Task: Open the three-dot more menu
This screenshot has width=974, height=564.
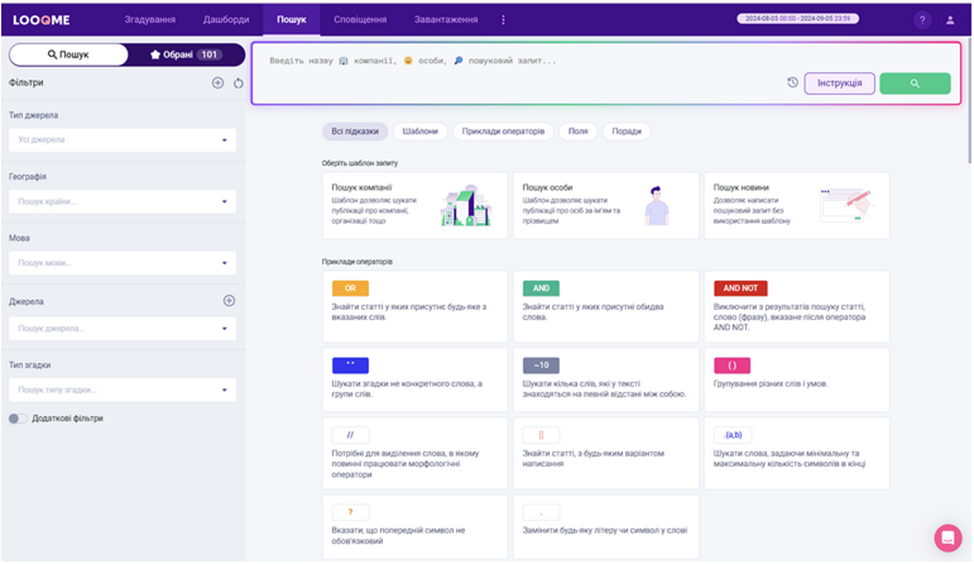Action: coord(503,19)
